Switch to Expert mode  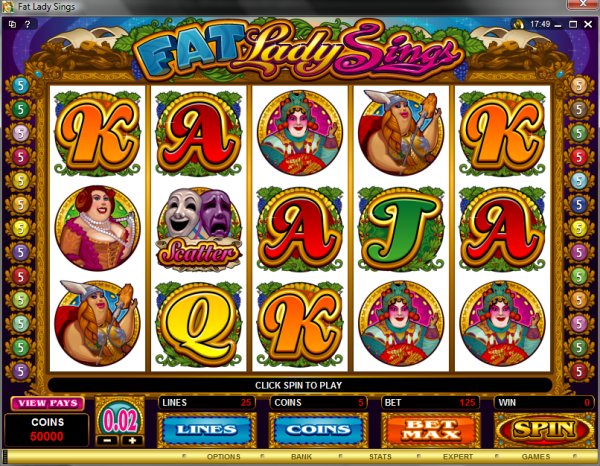(458, 457)
